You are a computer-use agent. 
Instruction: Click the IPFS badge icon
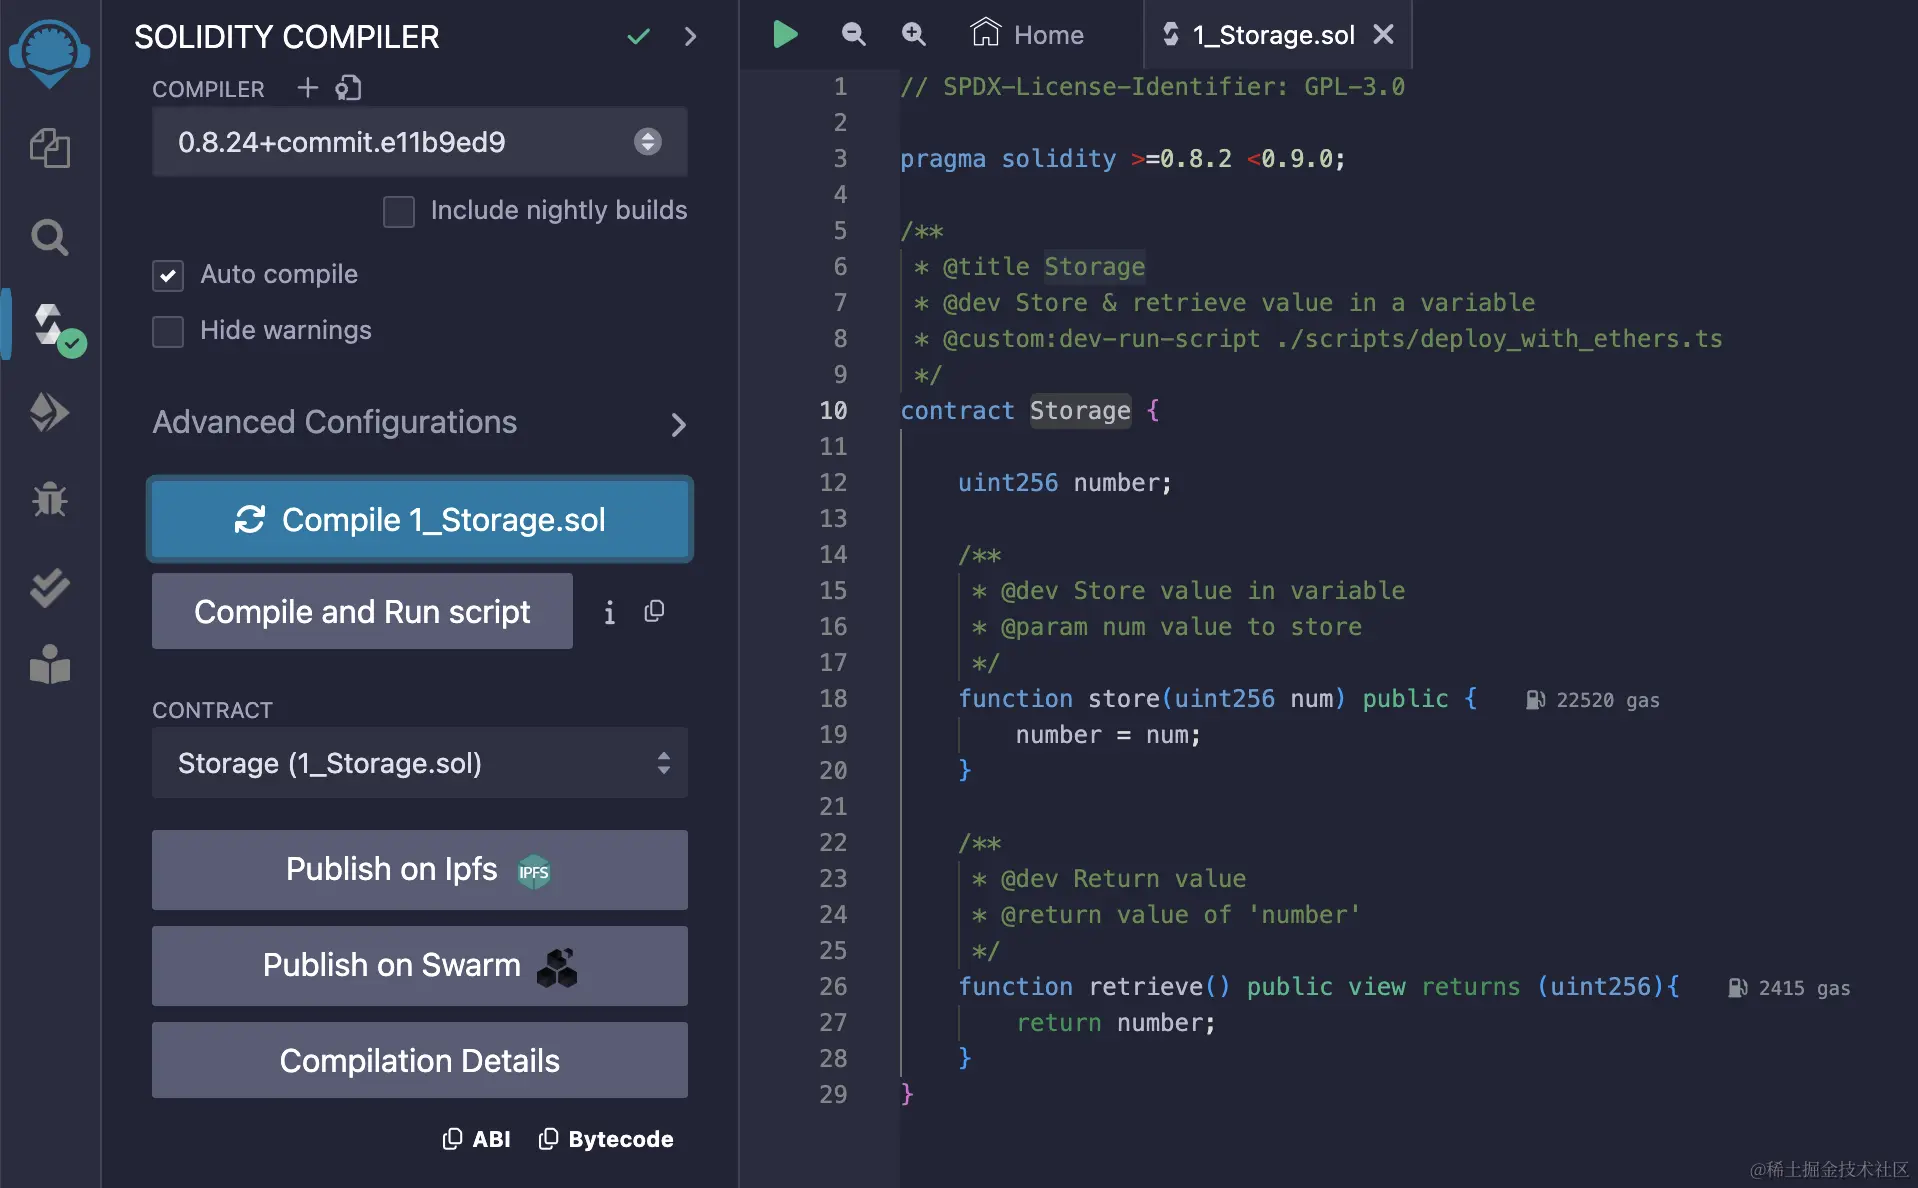tap(534, 872)
